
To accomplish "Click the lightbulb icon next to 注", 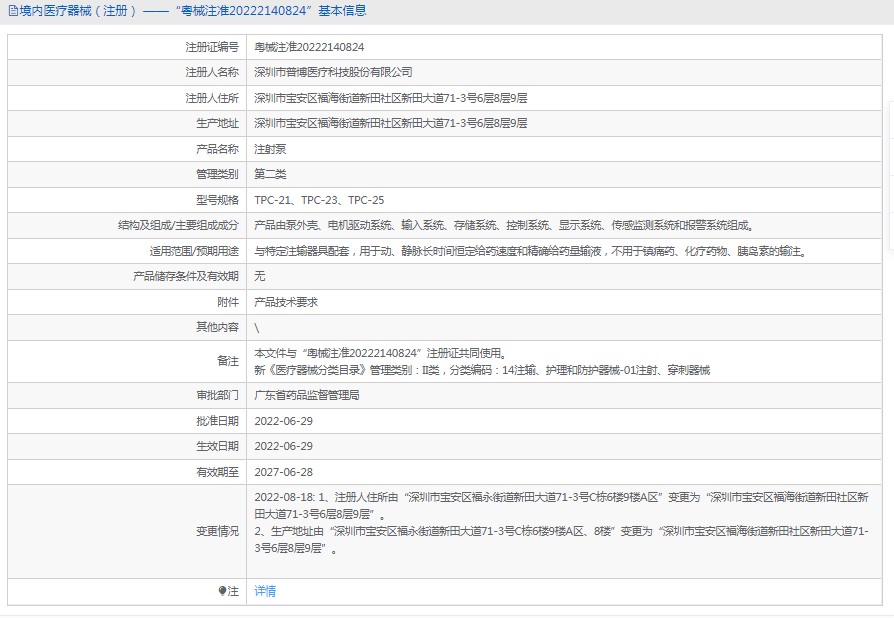I will click(x=223, y=591).
